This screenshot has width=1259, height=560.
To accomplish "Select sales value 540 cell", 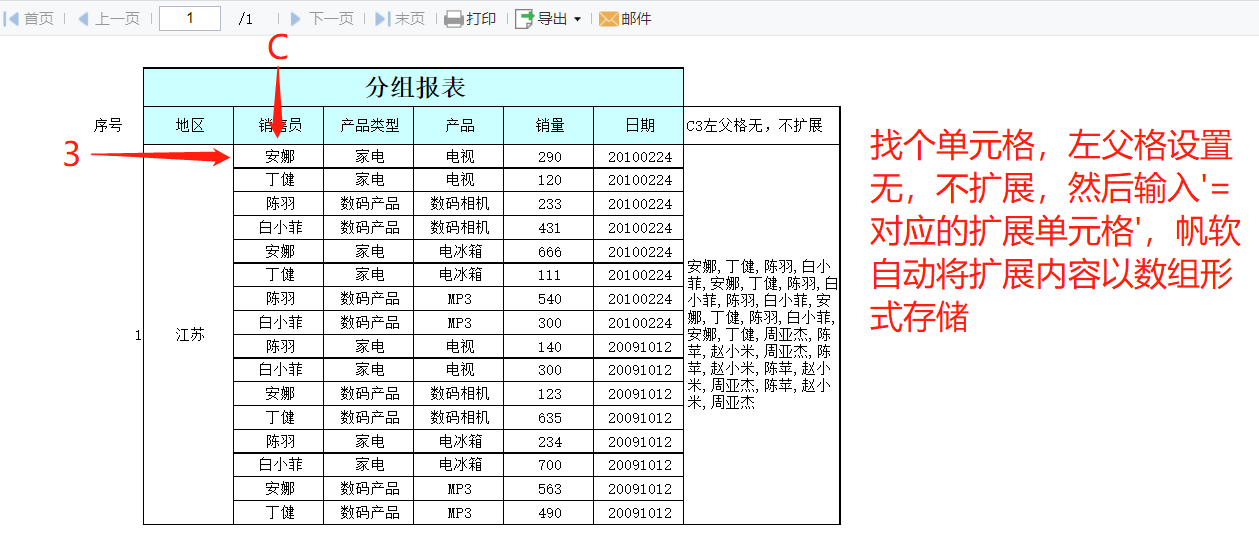I will (x=549, y=299).
